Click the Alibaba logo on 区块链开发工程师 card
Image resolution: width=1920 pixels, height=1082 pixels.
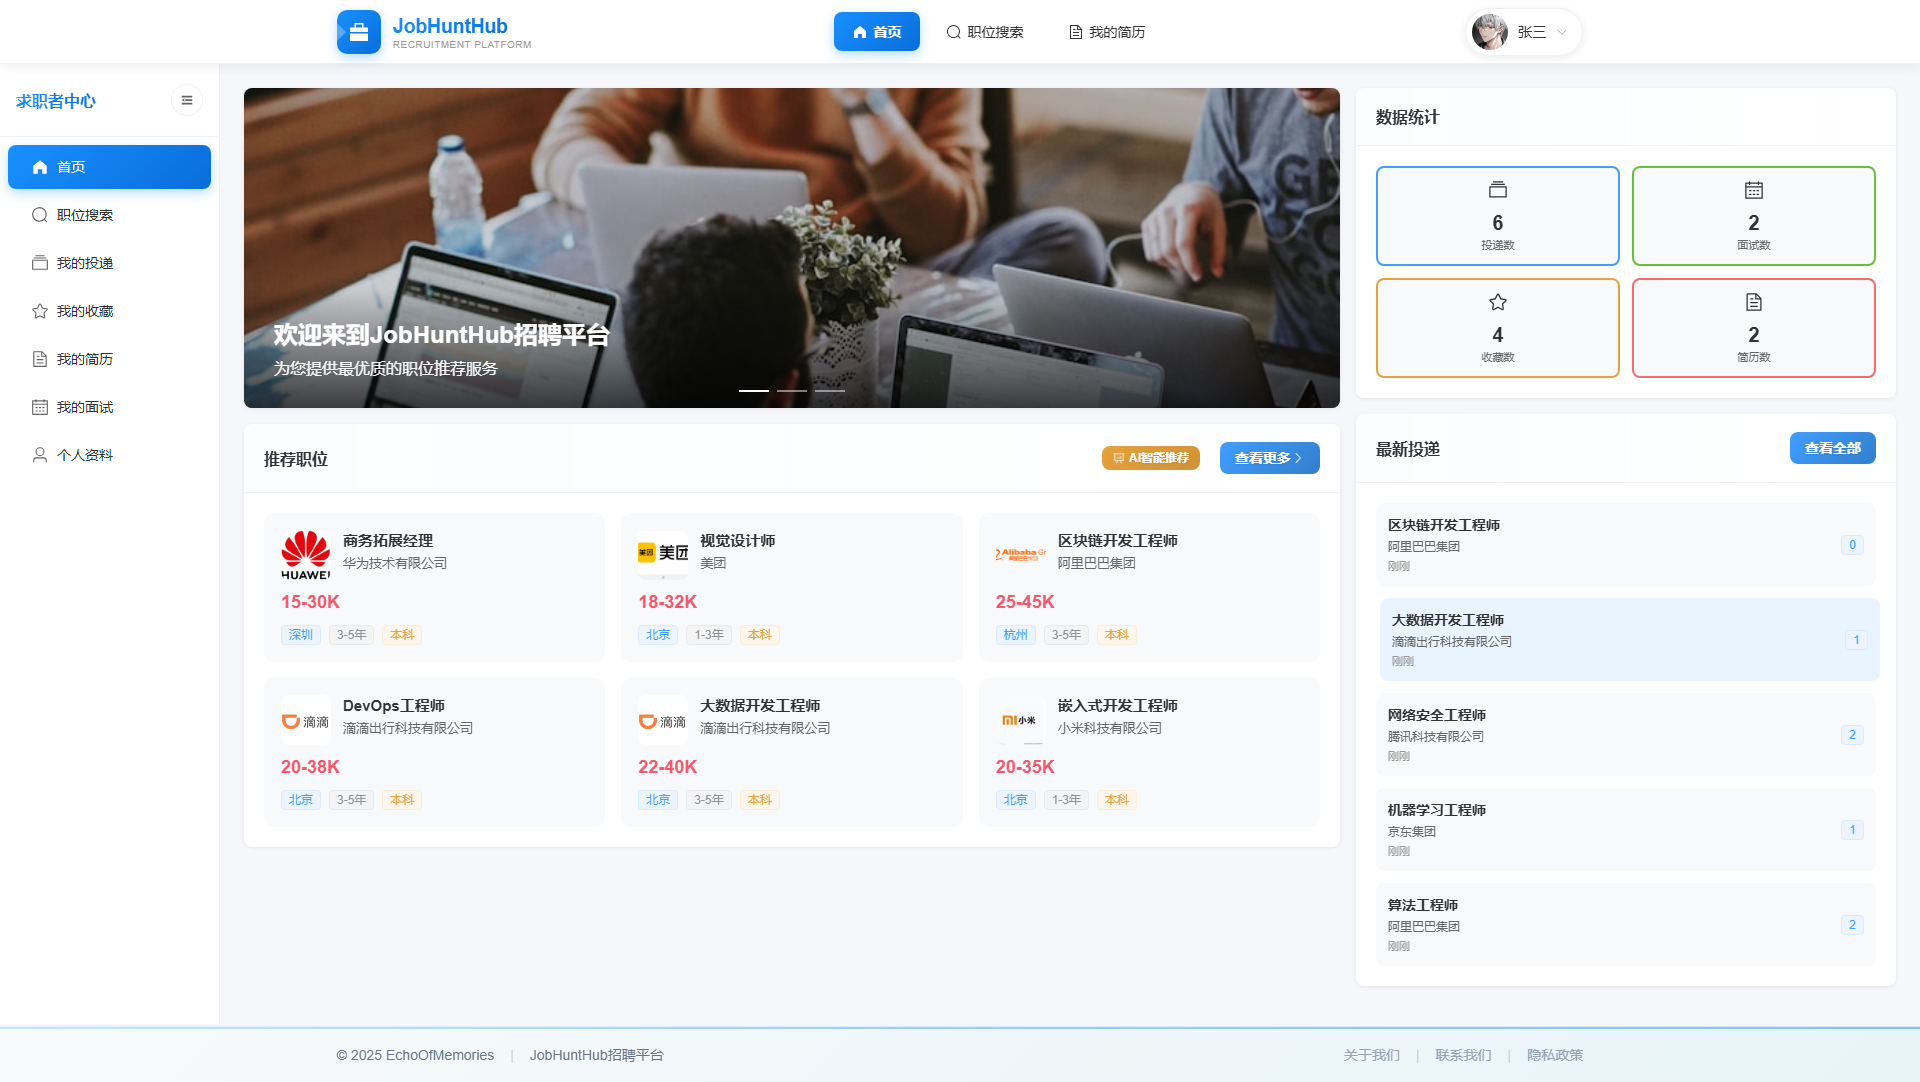[1020, 554]
